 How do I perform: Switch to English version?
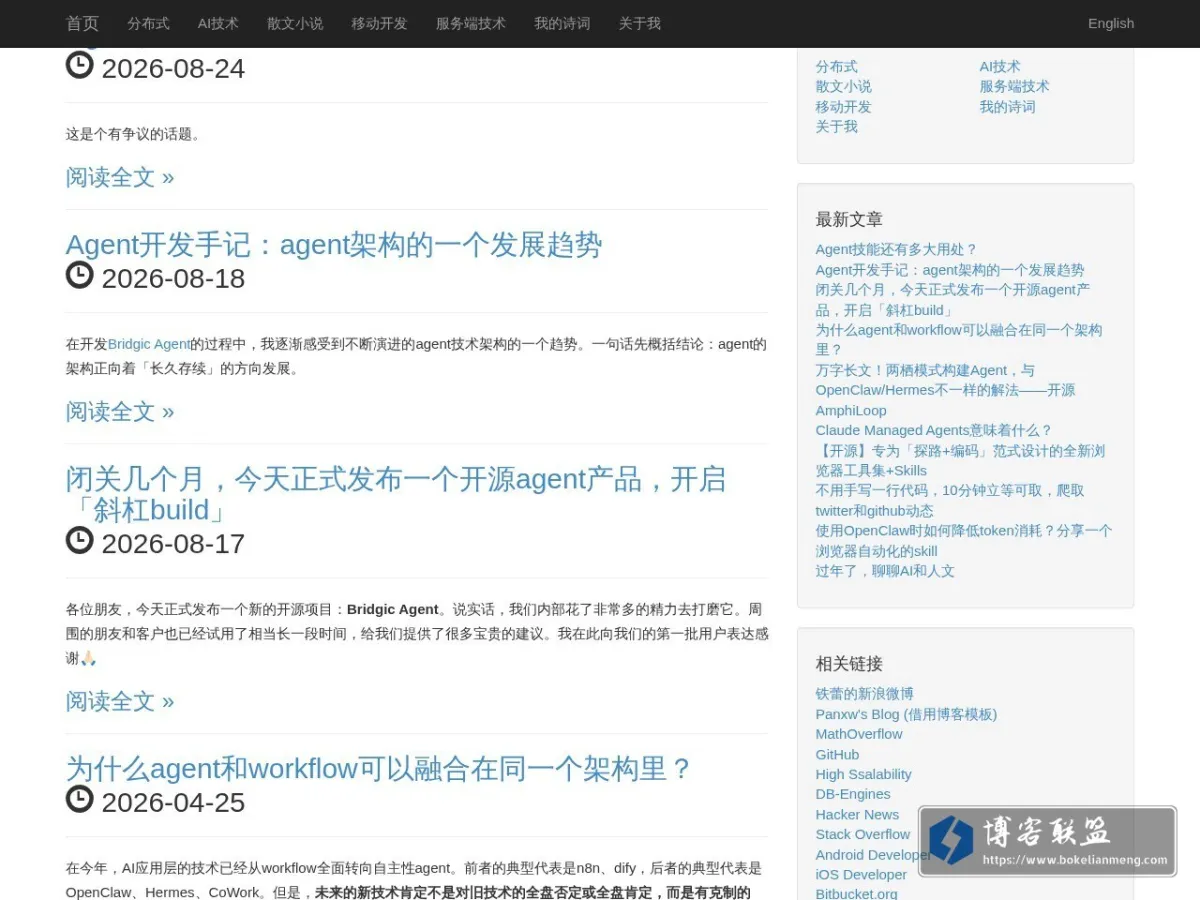click(x=1111, y=23)
